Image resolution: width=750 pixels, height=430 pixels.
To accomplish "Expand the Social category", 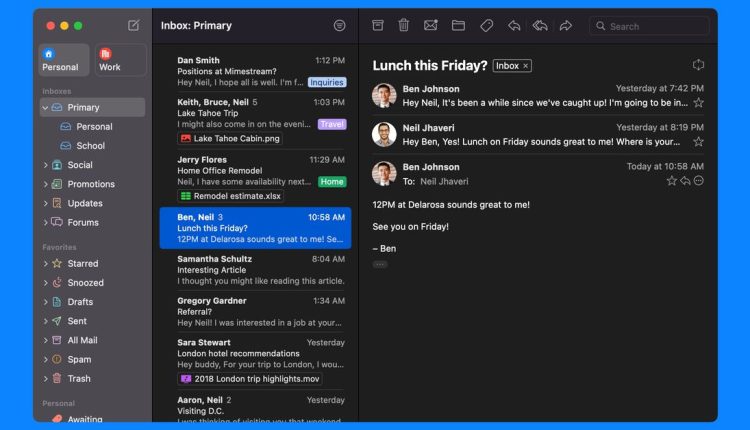I will (45, 165).
